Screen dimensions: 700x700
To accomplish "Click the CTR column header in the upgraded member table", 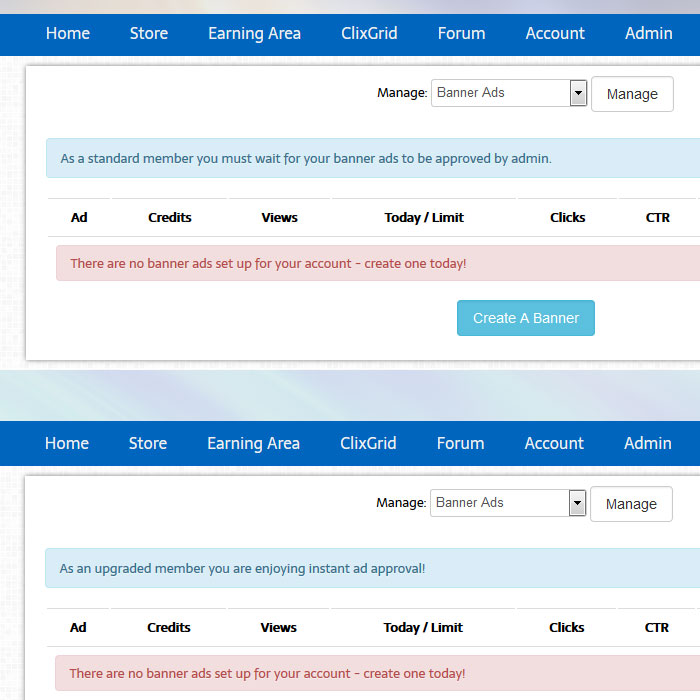I will [x=657, y=627].
